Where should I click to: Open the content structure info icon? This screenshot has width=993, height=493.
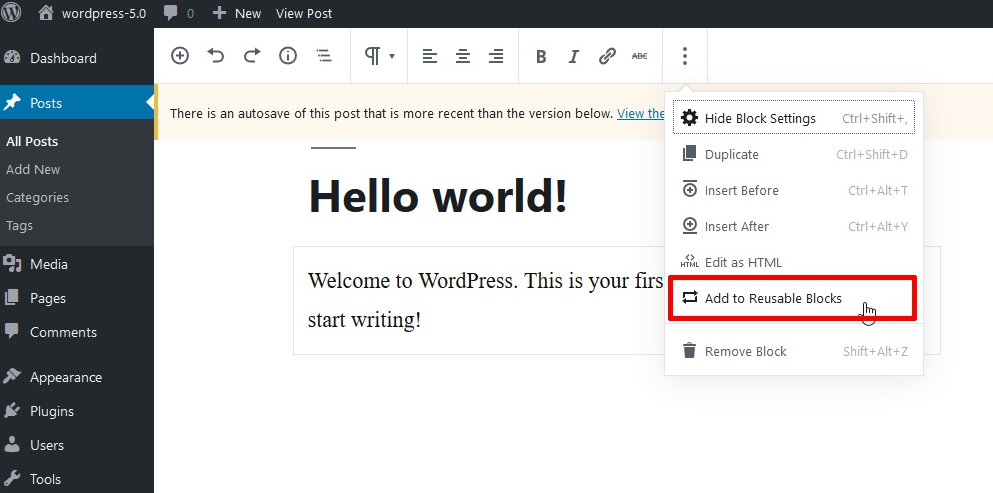tap(288, 56)
